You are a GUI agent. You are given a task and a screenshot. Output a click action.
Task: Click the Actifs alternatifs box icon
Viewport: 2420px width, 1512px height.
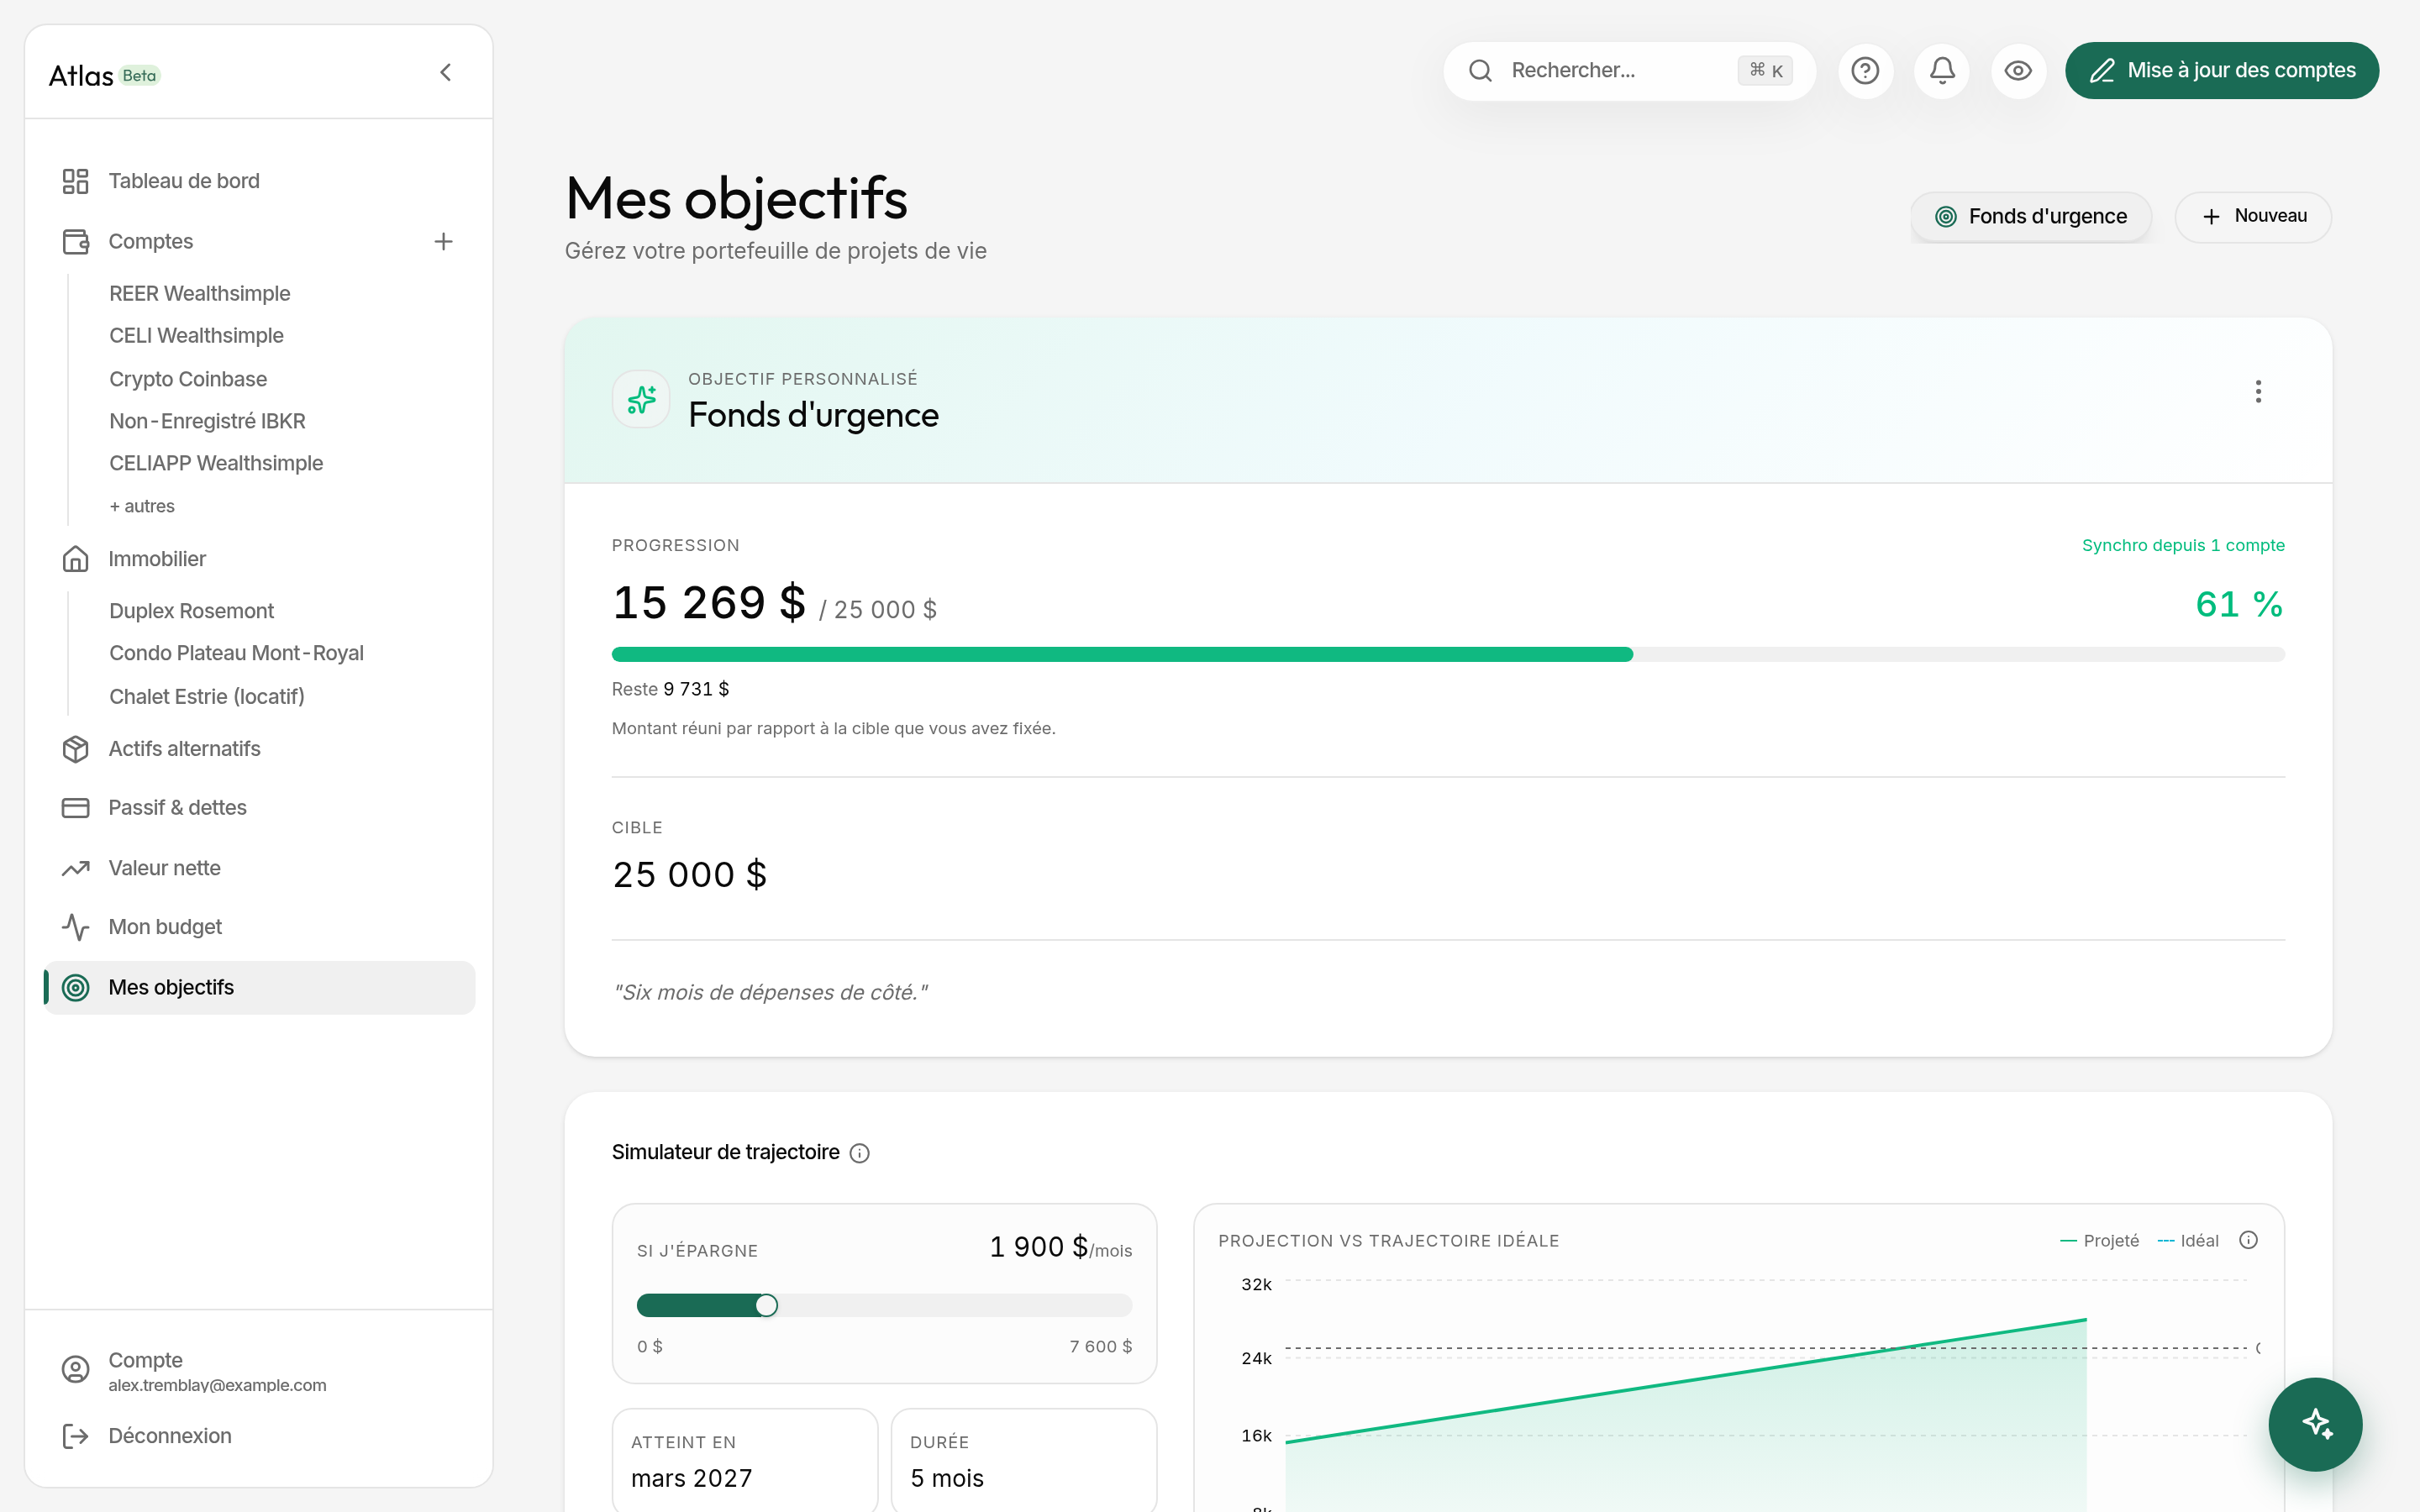tap(76, 749)
